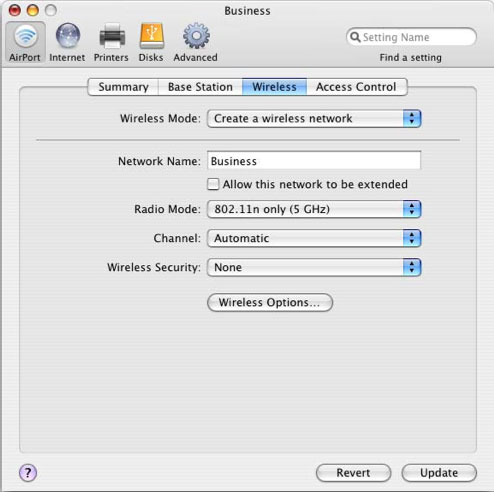Enable Allow this network to be extended
This screenshot has height=492, width=494.
coord(213,184)
